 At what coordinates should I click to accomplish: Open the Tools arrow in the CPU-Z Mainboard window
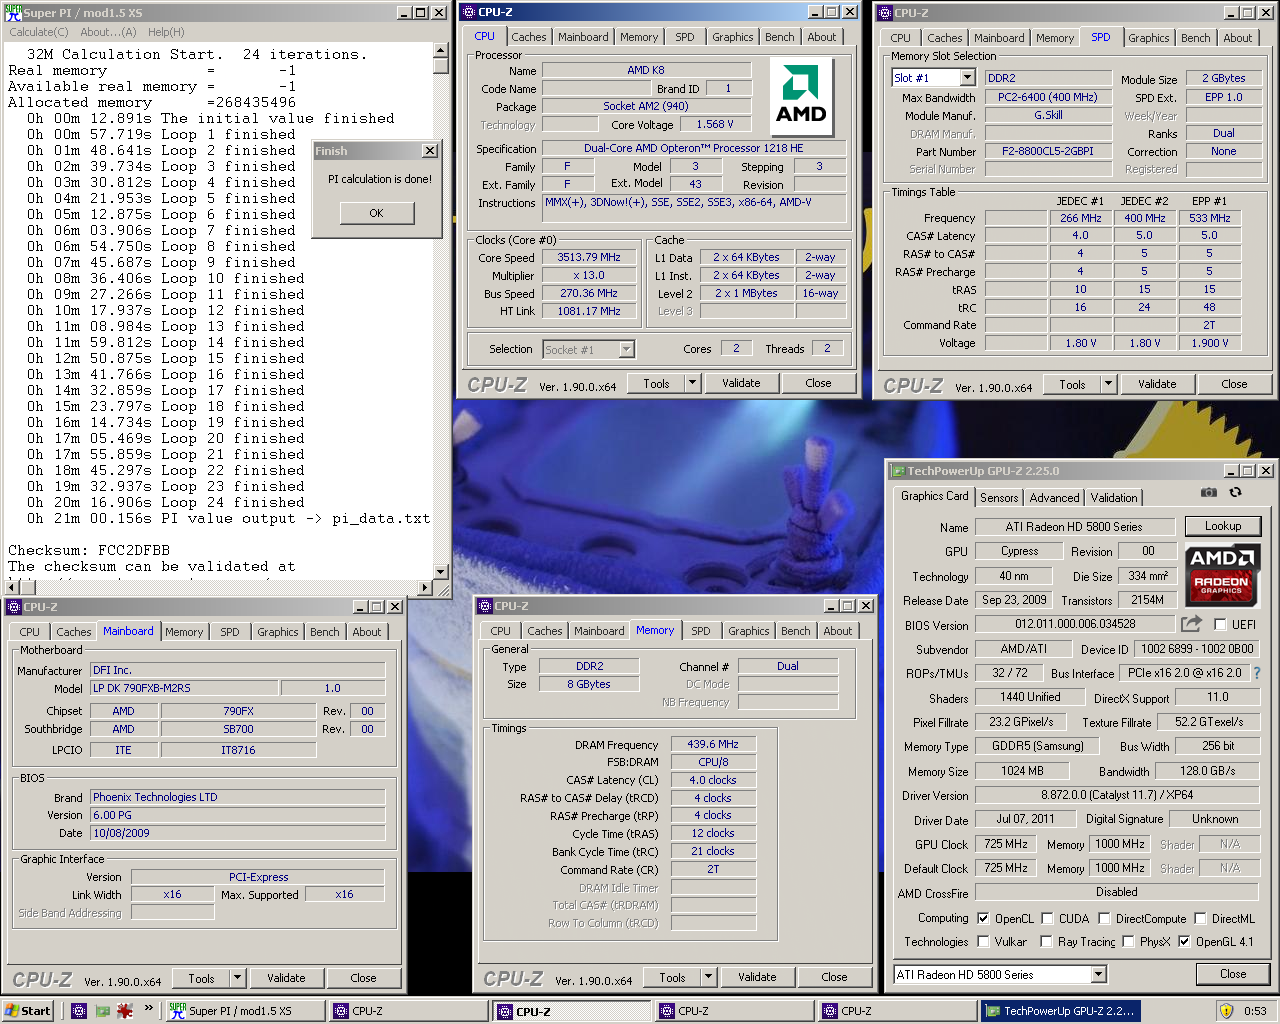point(237,978)
